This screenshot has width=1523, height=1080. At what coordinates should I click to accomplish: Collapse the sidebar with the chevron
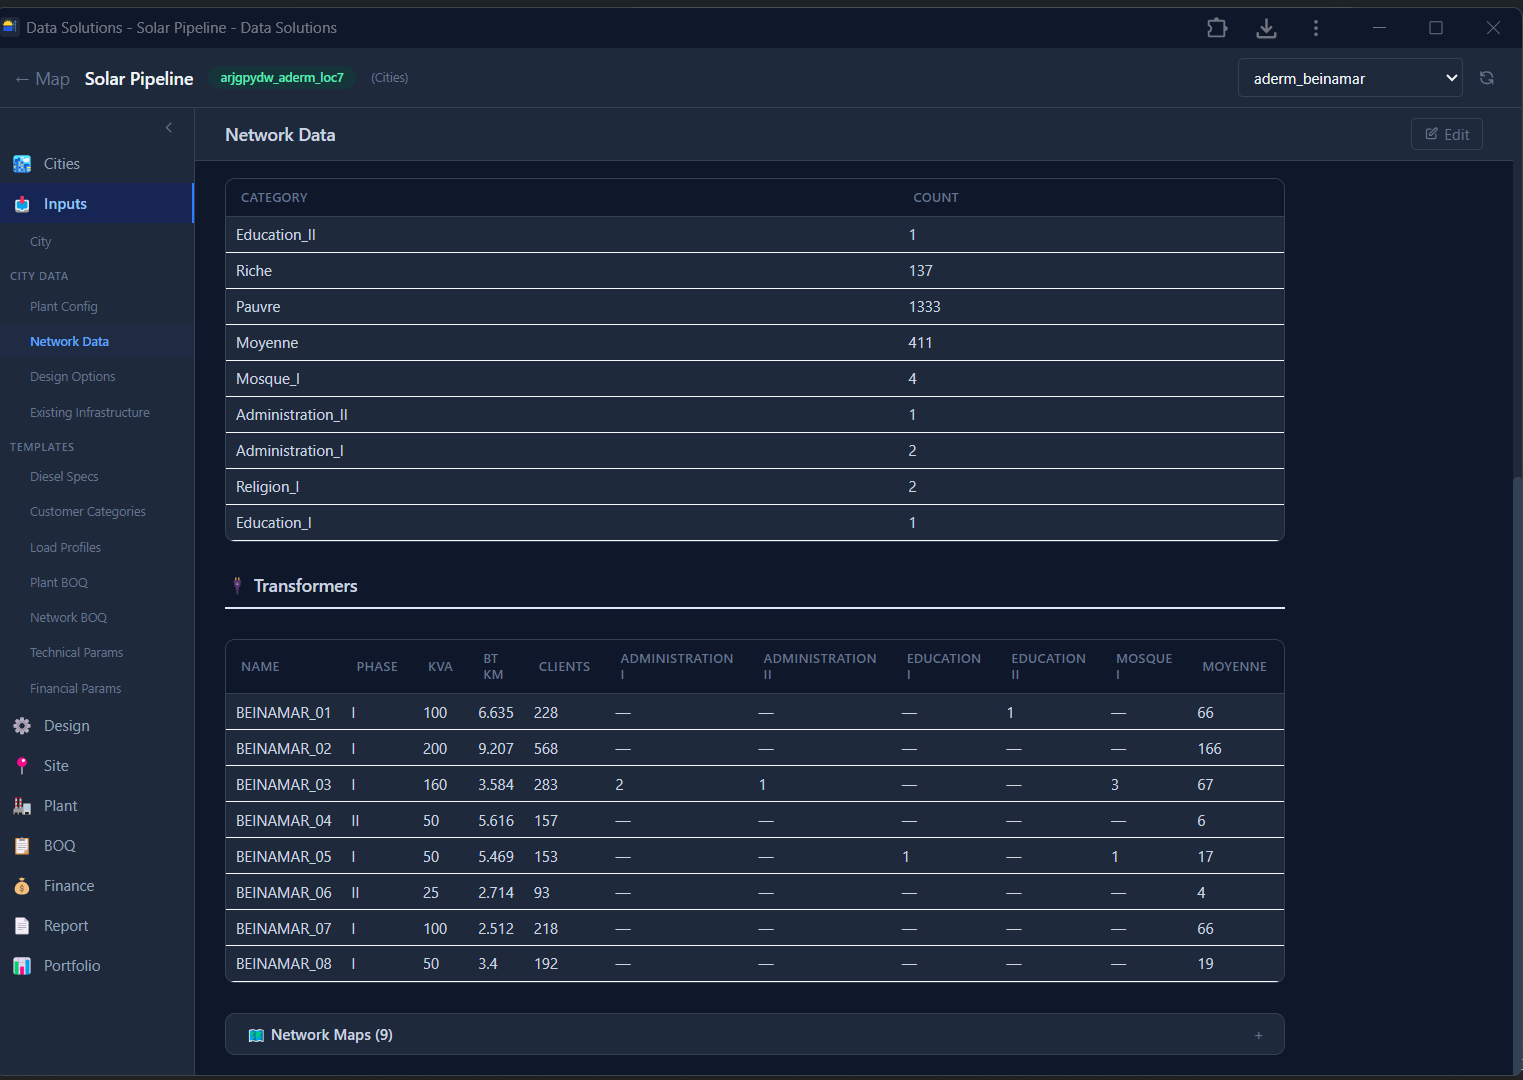click(x=169, y=127)
